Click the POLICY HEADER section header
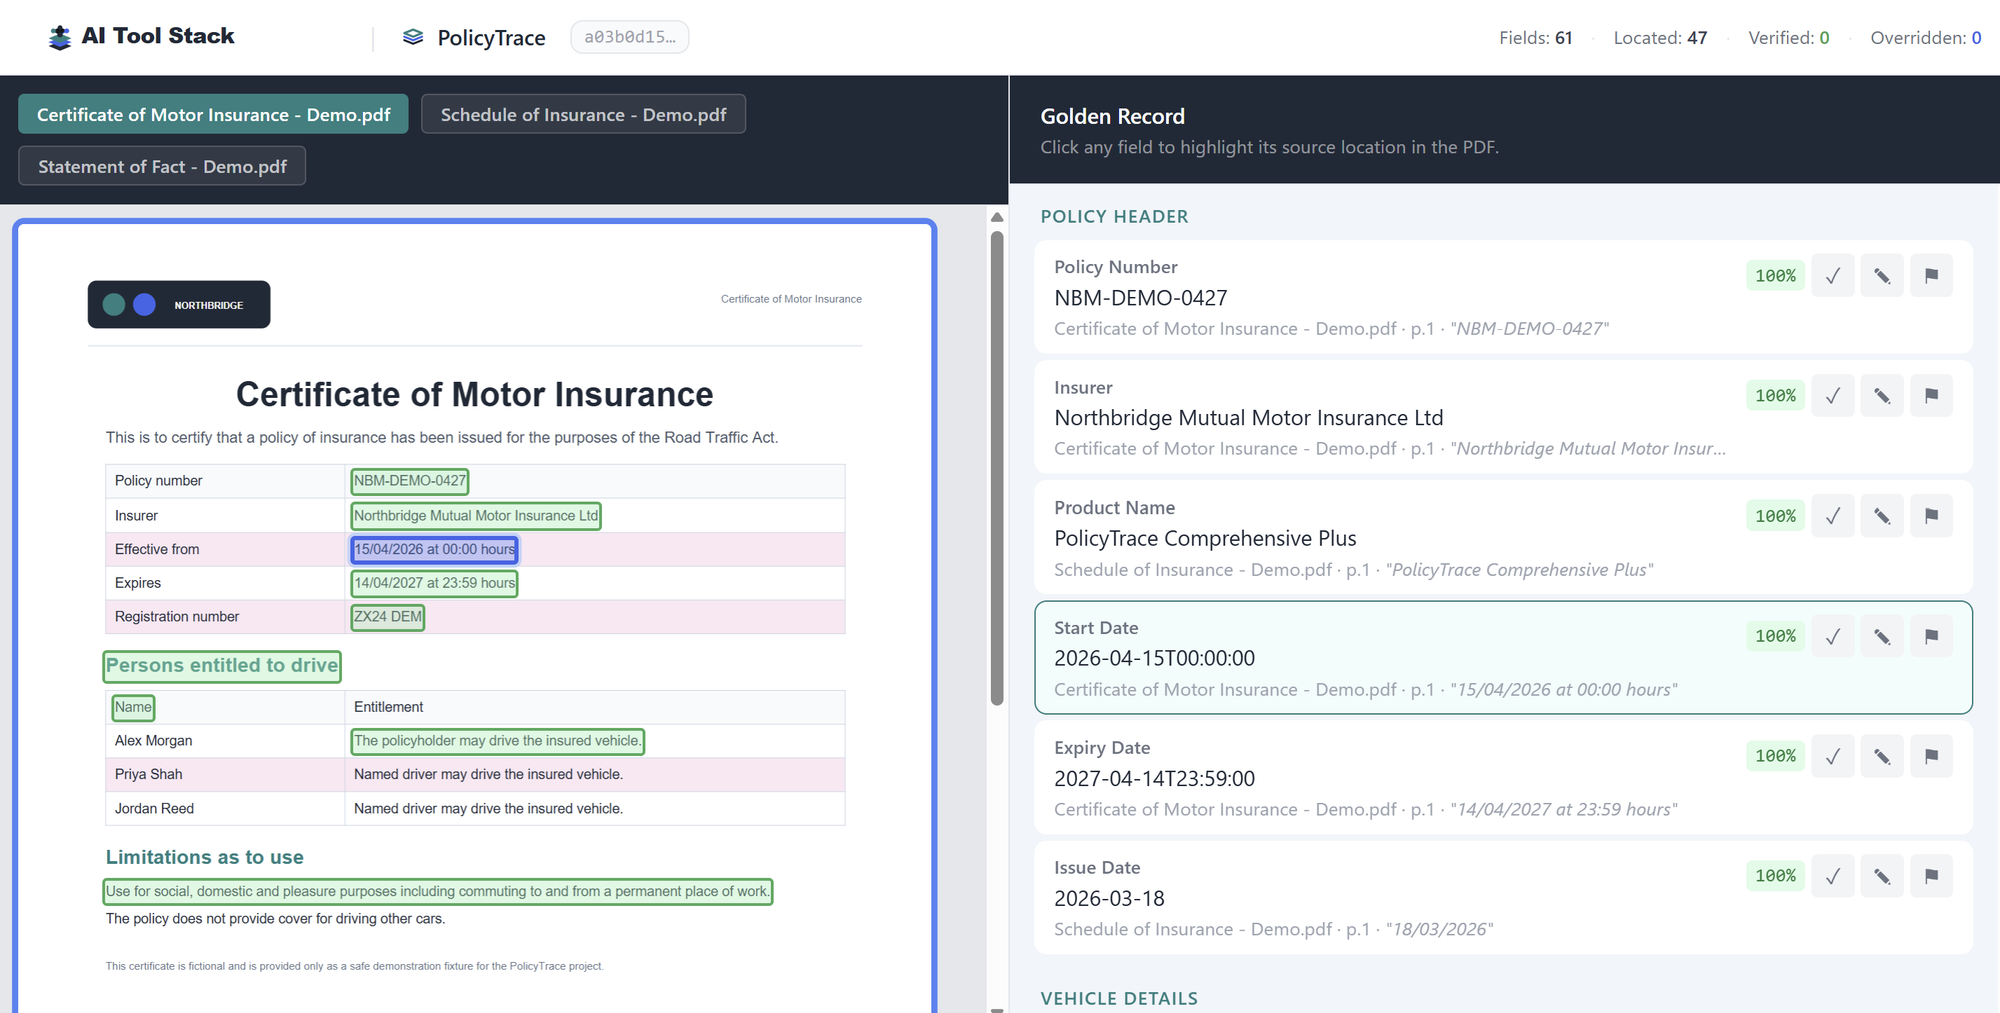The image size is (2000, 1013). (x=1115, y=216)
